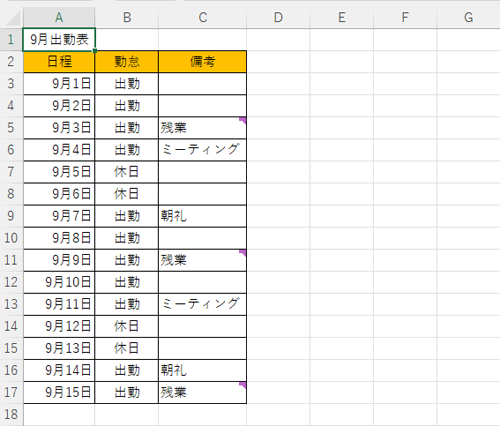Viewport: 500px width, 426px height.
Task: Click the 9月5日 date cell
Action: [x=59, y=172]
